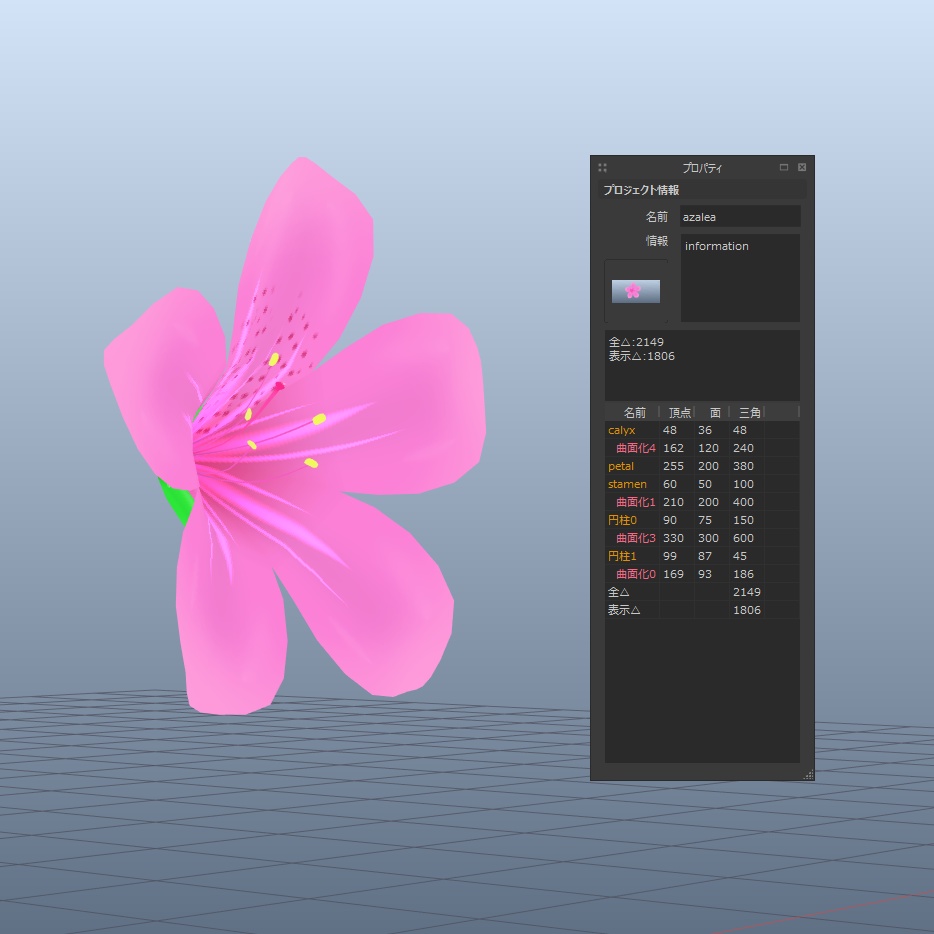The height and width of the screenshot is (934, 934).
Task: Select the petal object in the list
Action: (622, 466)
